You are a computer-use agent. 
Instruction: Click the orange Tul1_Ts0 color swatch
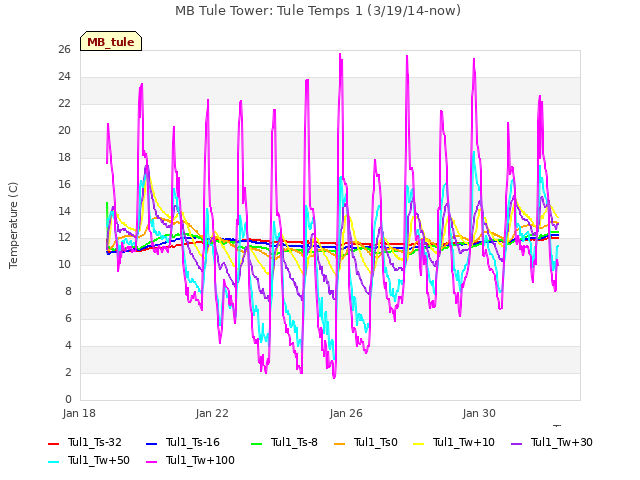click(339, 444)
